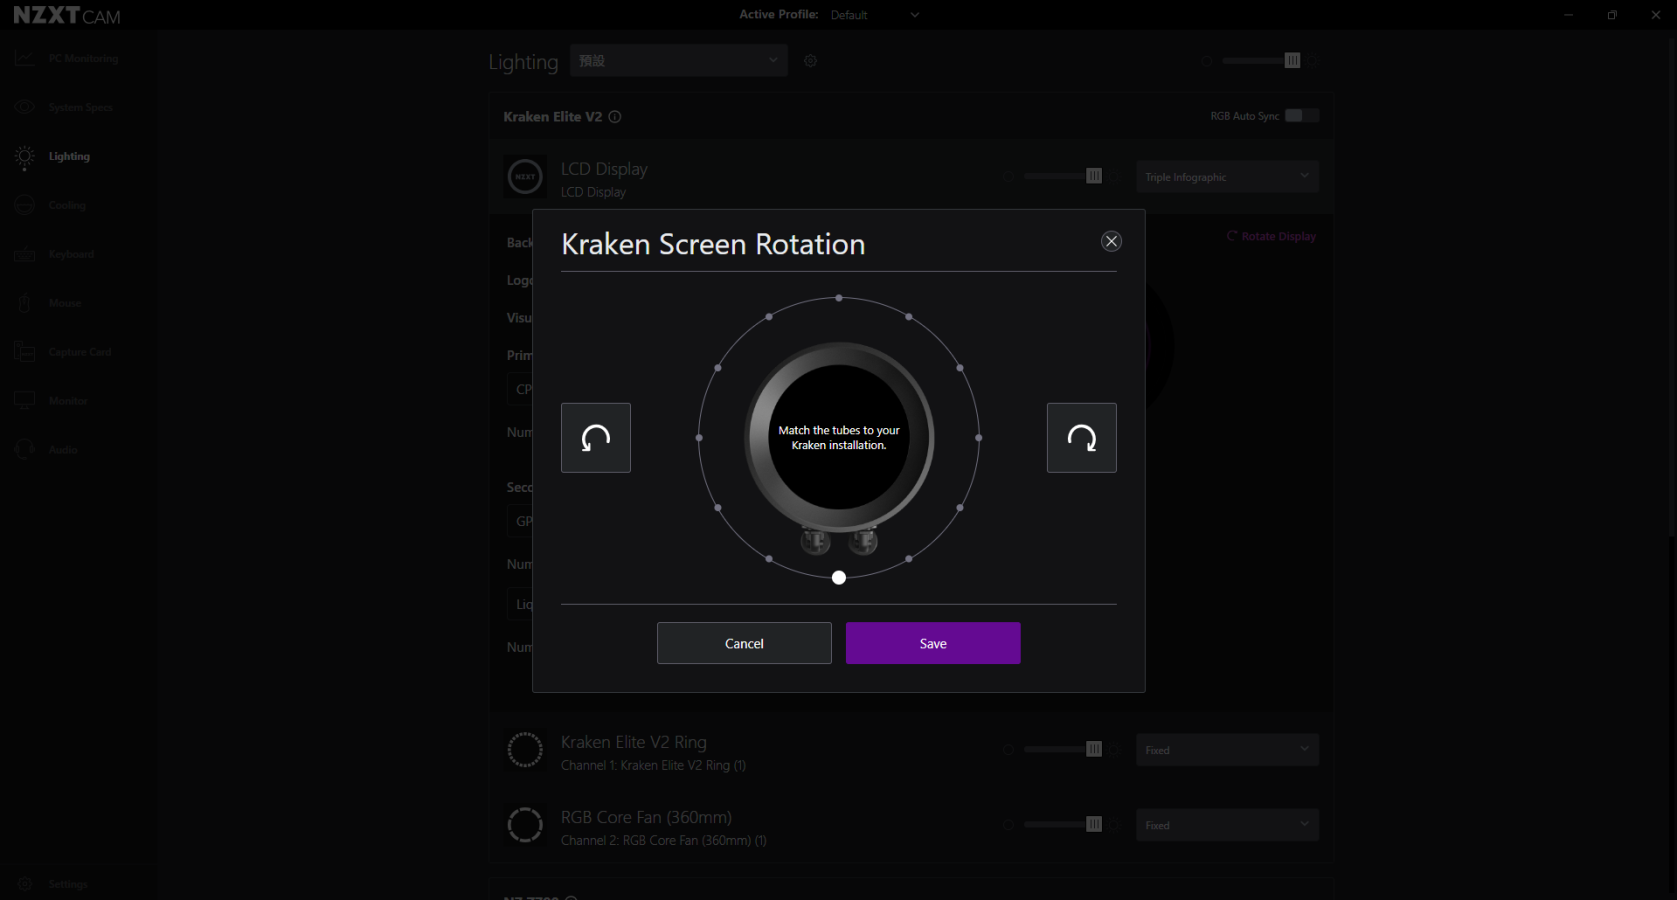Click the Save button
1677x900 pixels.
click(x=932, y=643)
